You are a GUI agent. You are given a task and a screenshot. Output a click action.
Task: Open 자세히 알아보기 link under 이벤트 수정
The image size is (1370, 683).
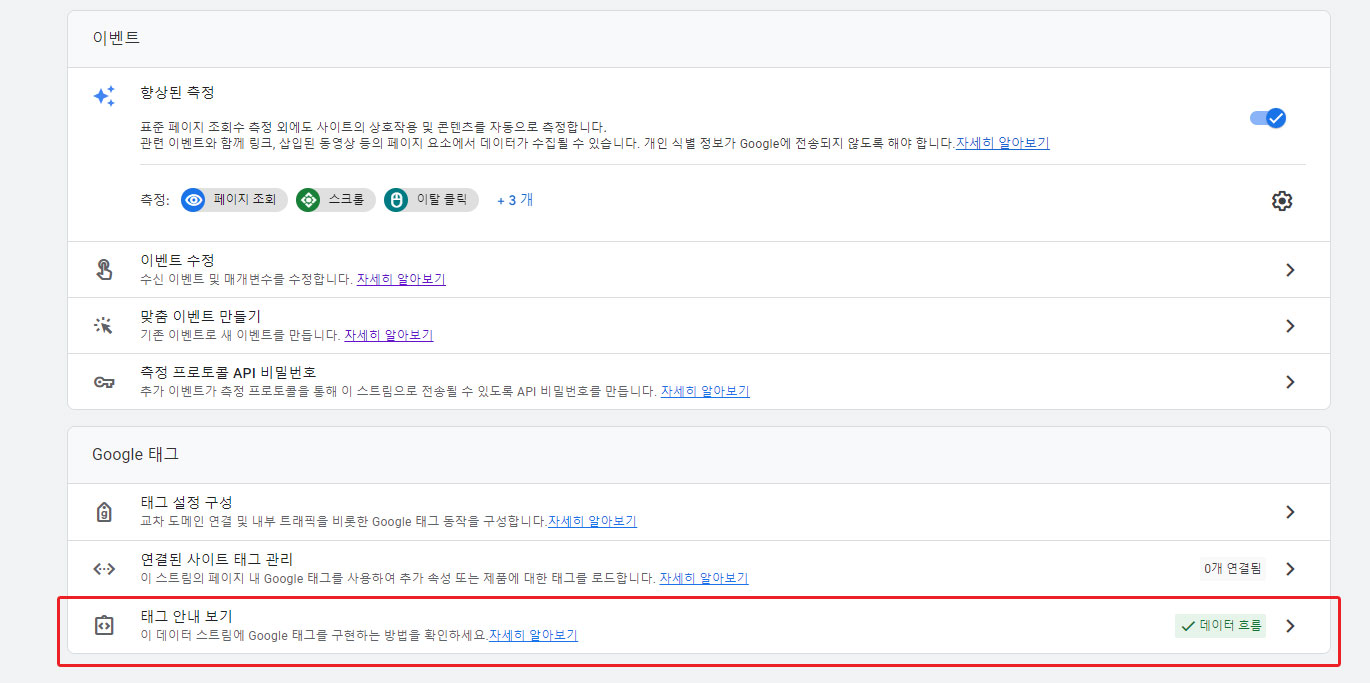tap(401, 279)
